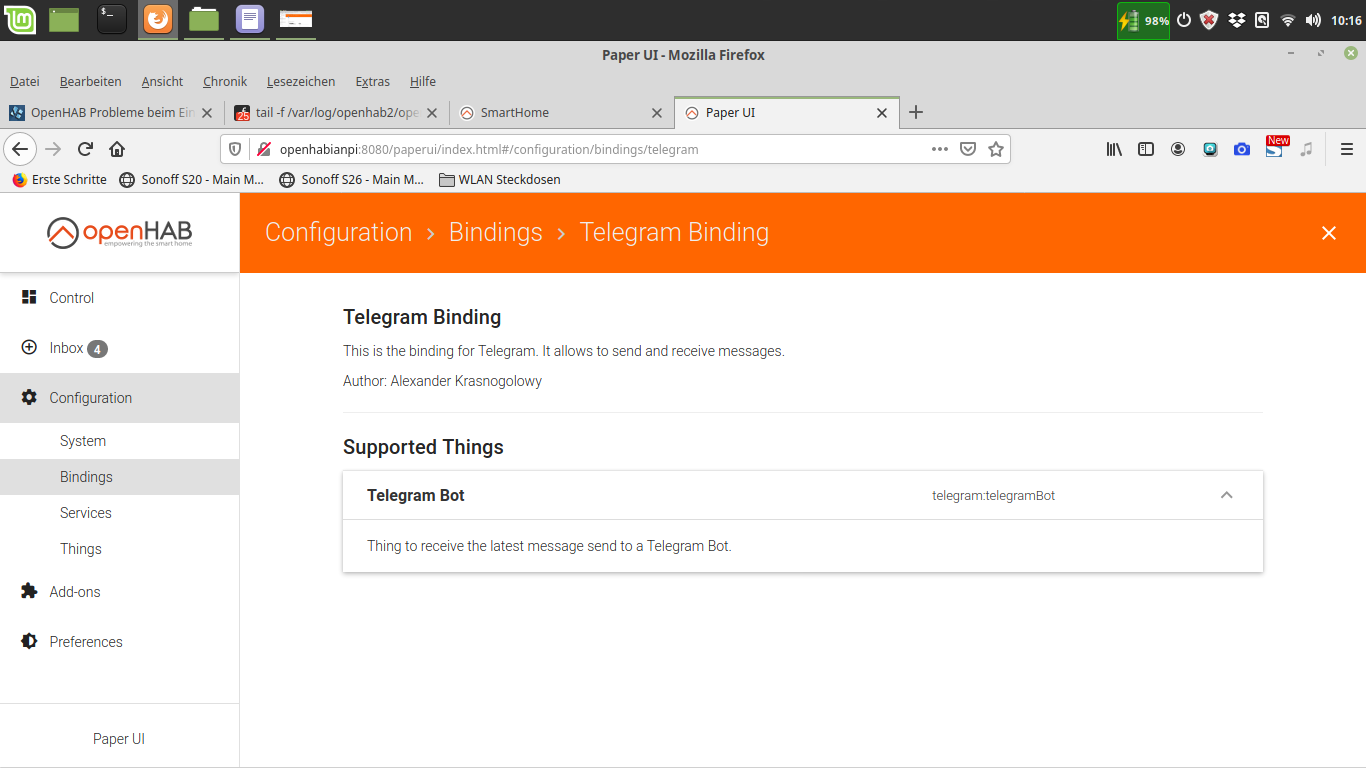Open a new browser tab
1366x768 pixels.
tap(915, 112)
